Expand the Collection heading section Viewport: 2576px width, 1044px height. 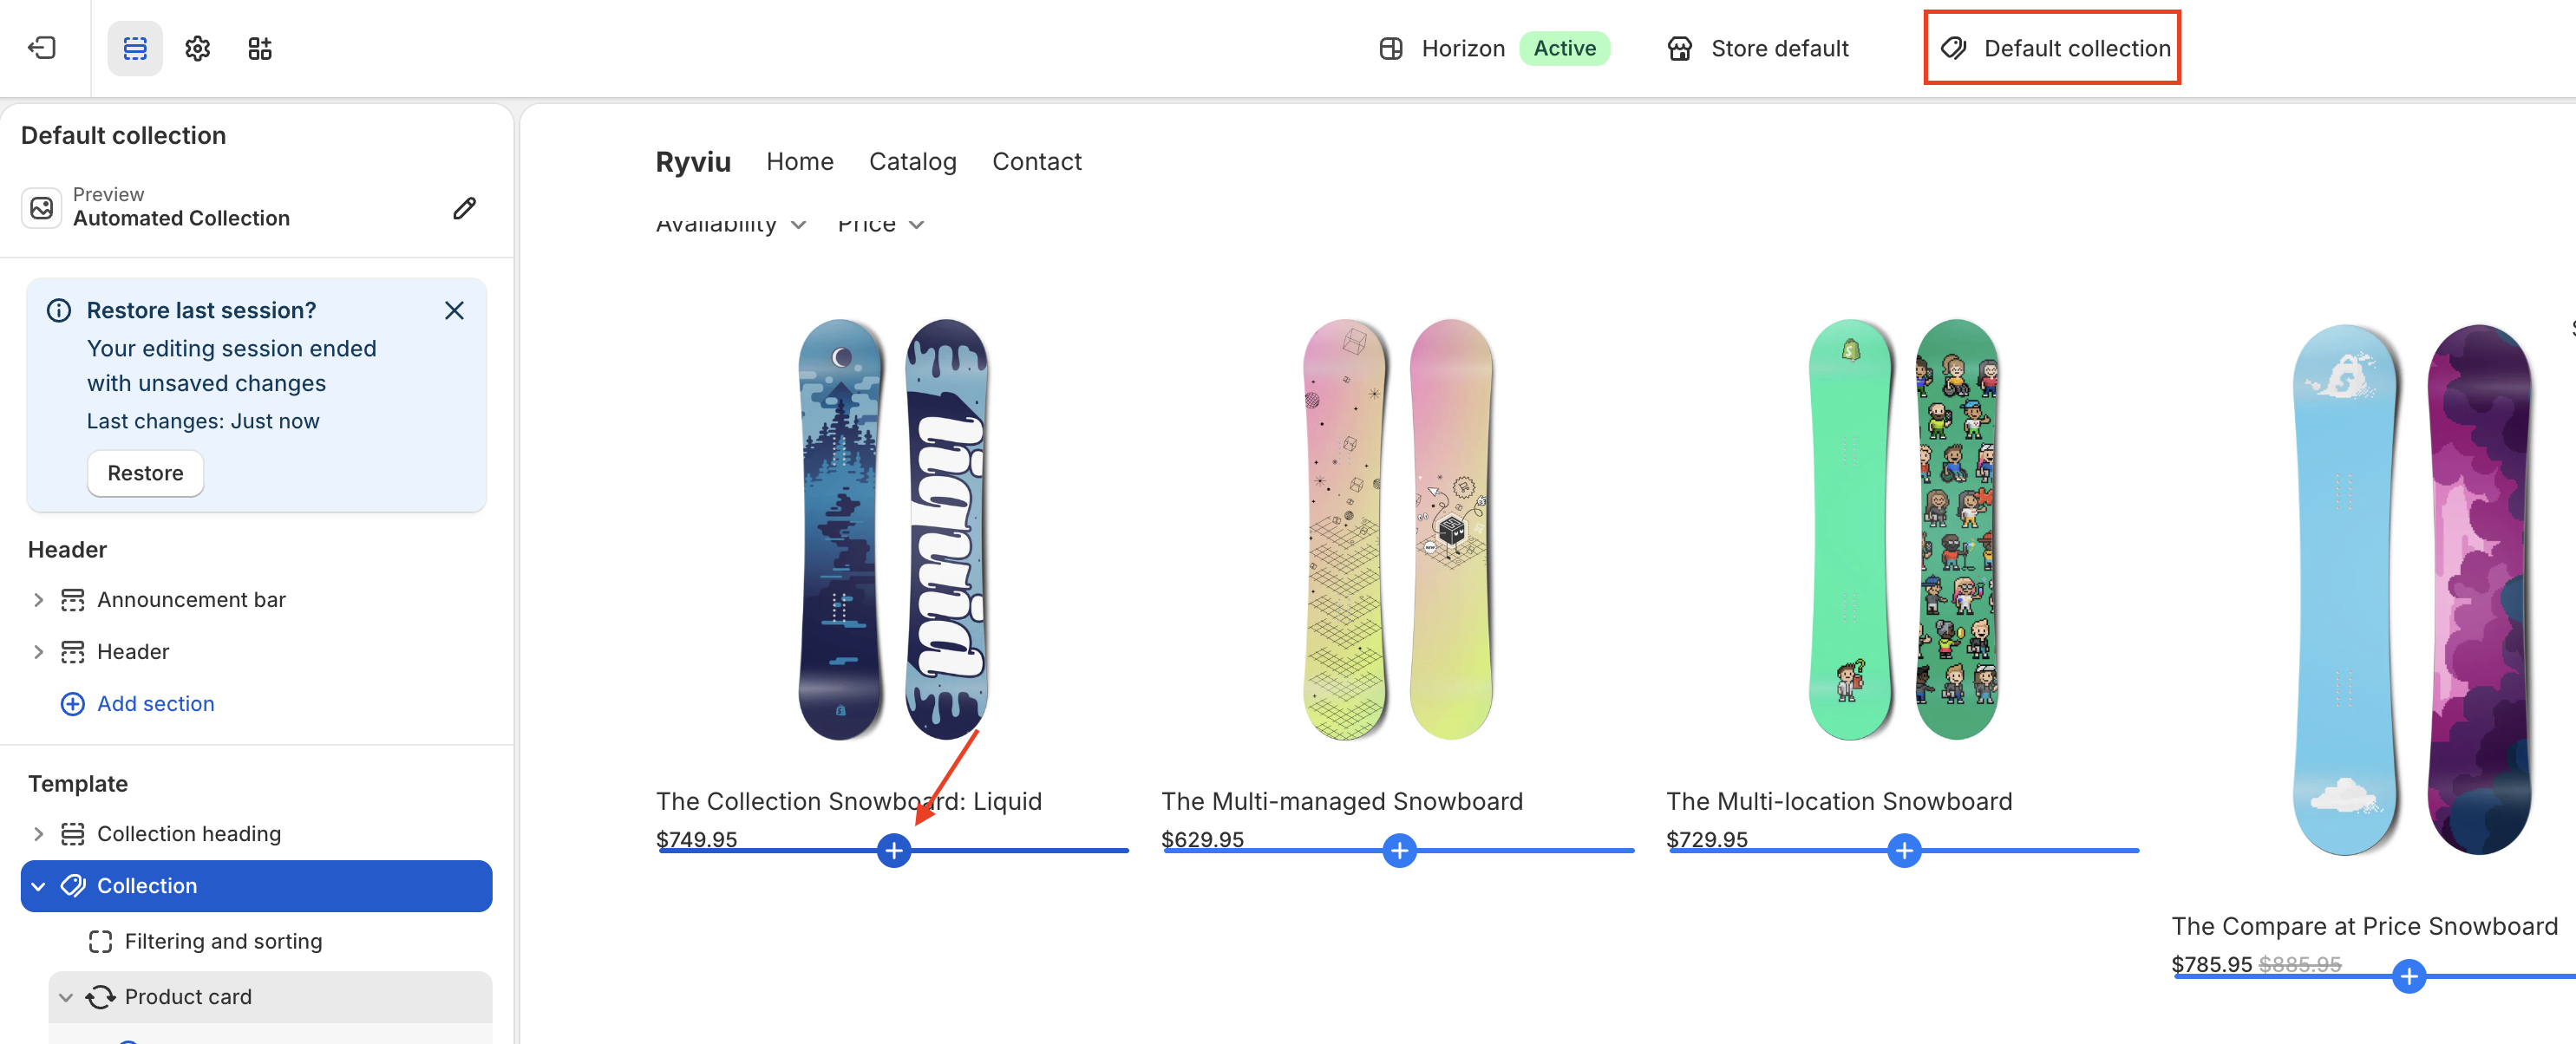pyautogui.click(x=38, y=834)
